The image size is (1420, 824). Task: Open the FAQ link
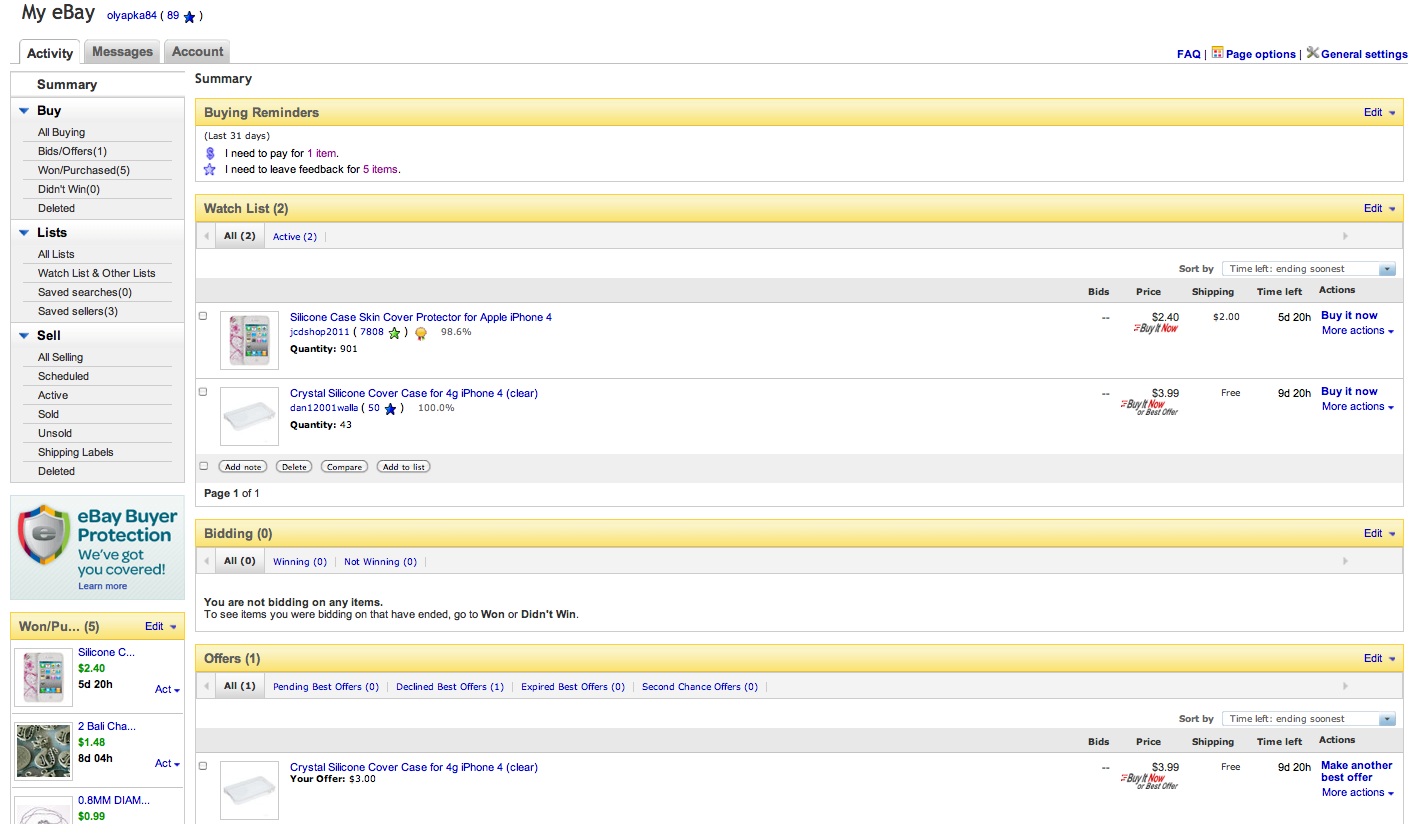pos(1188,54)
